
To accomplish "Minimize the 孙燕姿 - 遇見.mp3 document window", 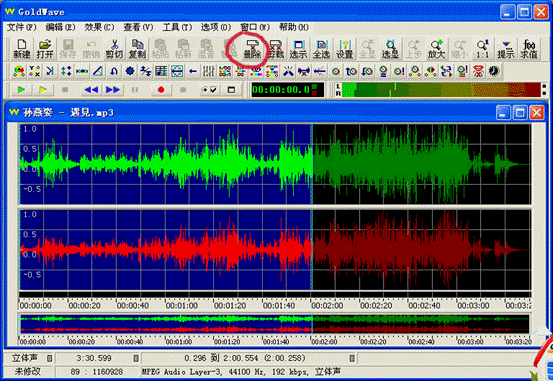I will (x=503, y=113).
